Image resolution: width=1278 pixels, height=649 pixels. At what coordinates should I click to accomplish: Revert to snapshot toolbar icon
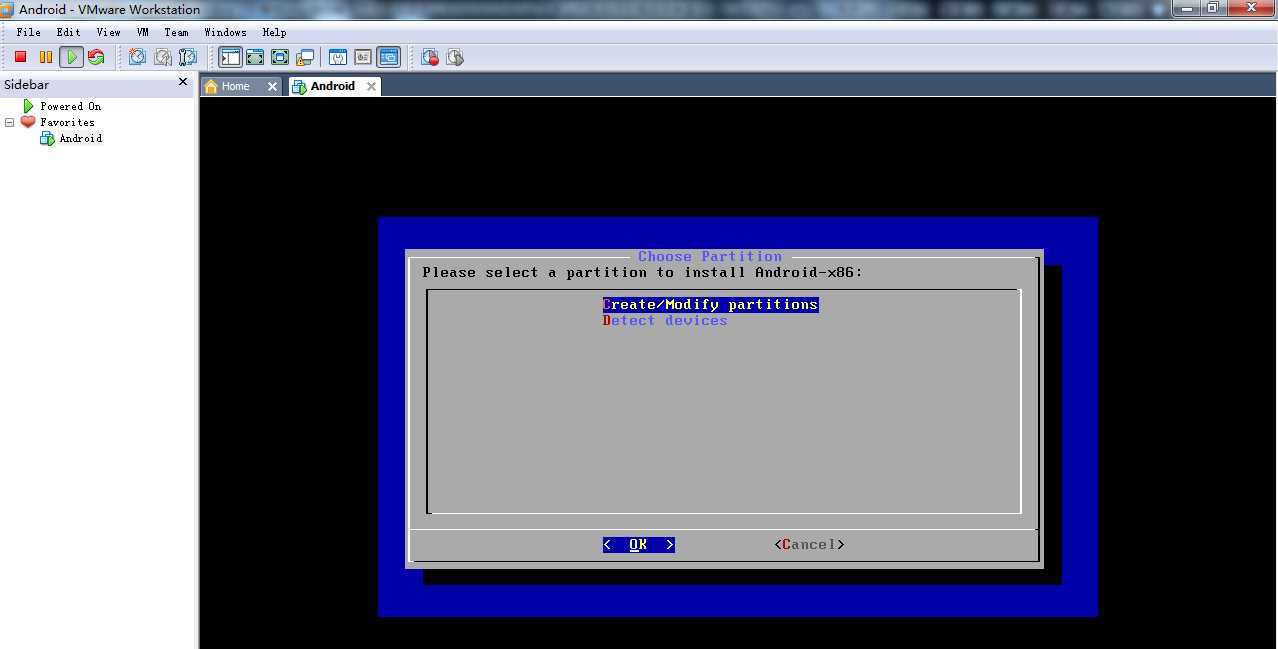click(162, 57)
